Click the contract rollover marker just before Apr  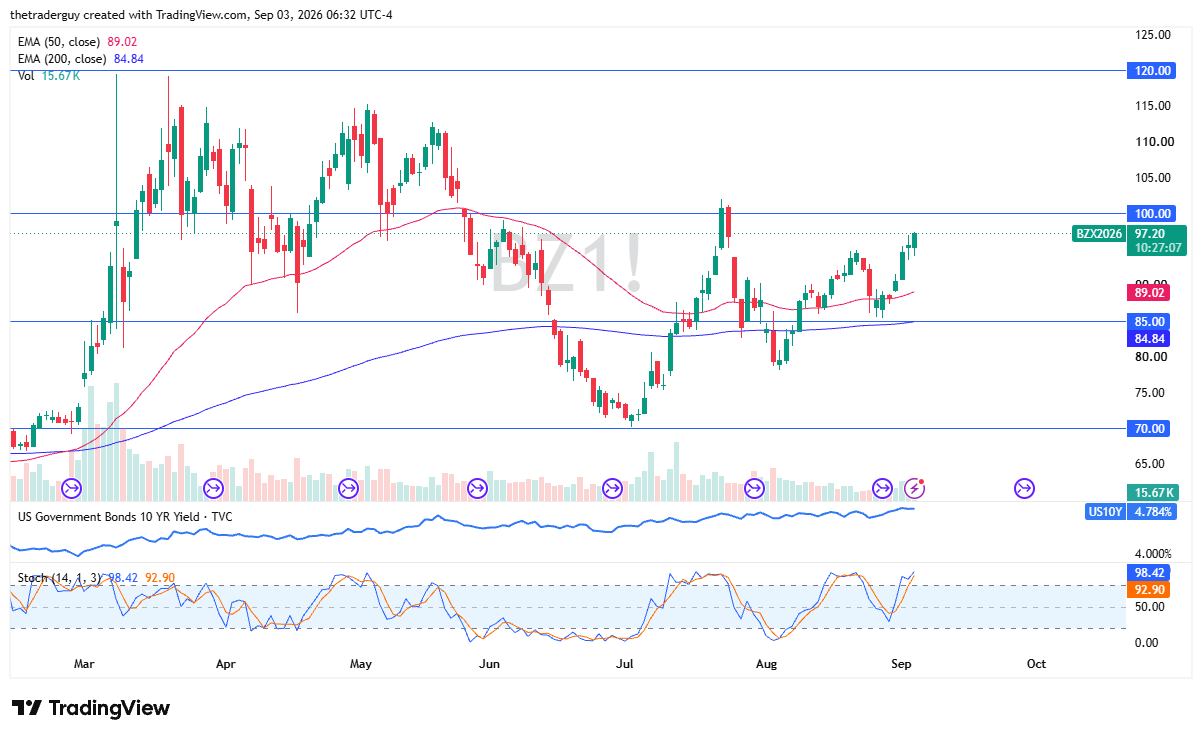point(213,489)
